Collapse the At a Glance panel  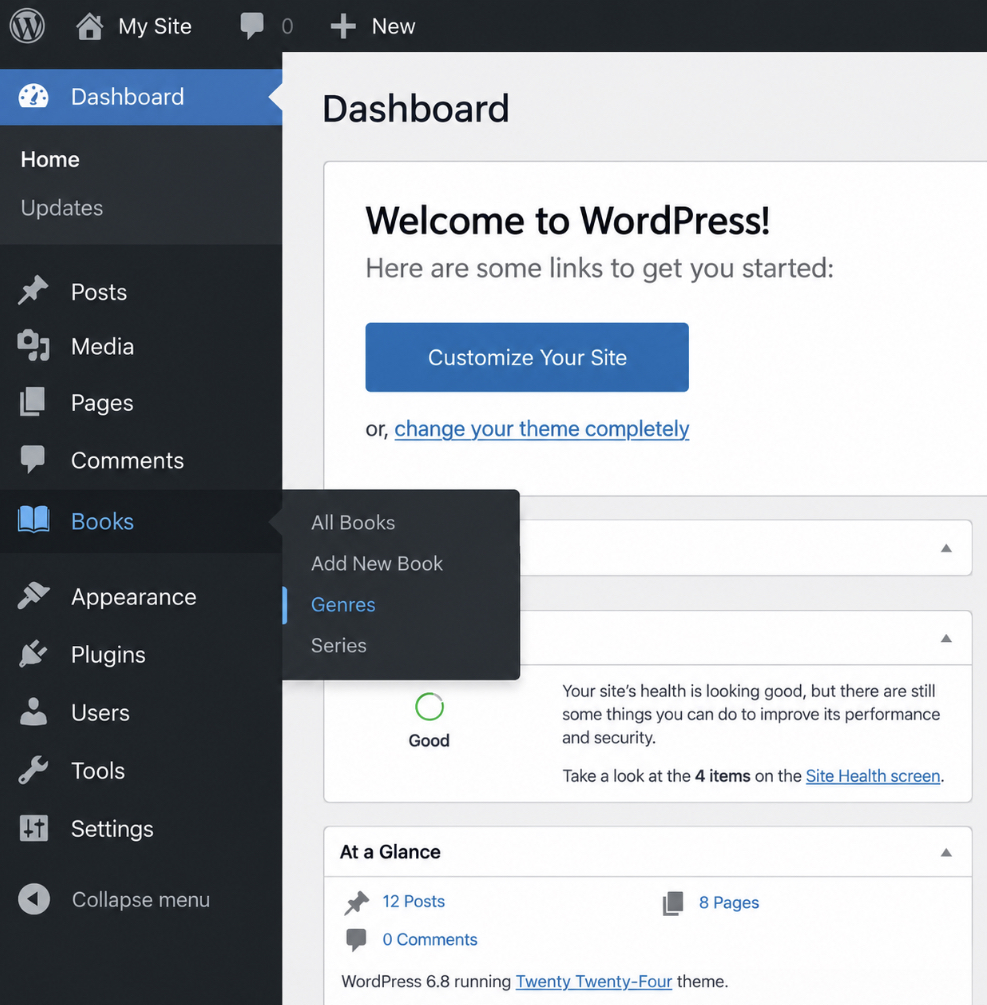click(x=946, y=852)
